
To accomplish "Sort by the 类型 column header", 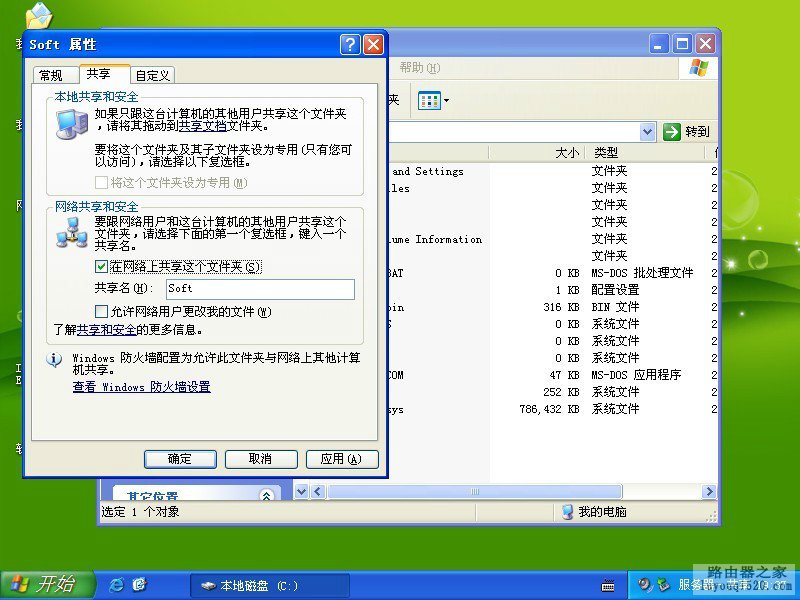I will coord(645,153).
